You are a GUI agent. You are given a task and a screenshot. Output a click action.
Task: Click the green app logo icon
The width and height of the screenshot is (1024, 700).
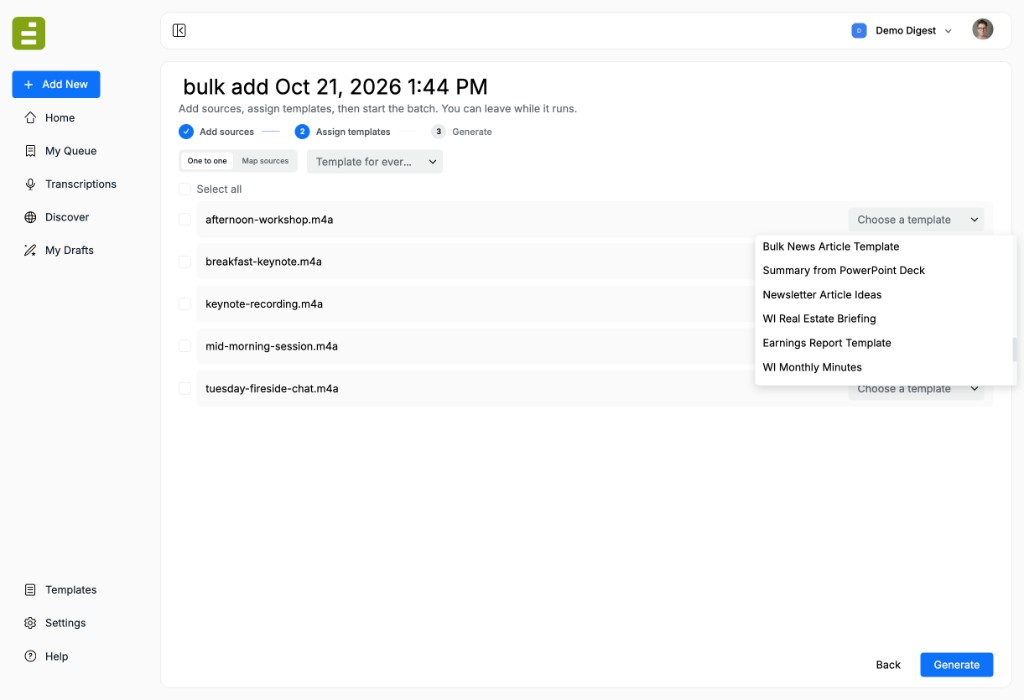(x=29, y=33)
